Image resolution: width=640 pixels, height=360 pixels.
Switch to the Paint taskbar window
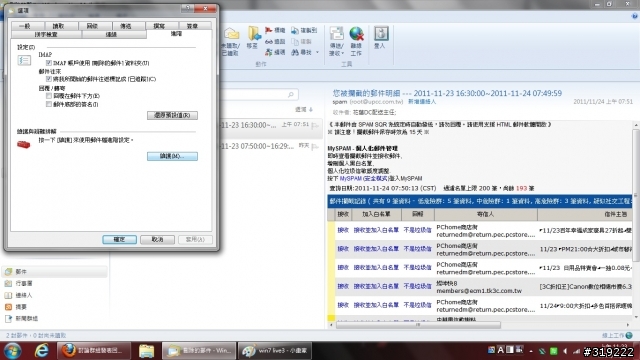click(x=275, y=350)
